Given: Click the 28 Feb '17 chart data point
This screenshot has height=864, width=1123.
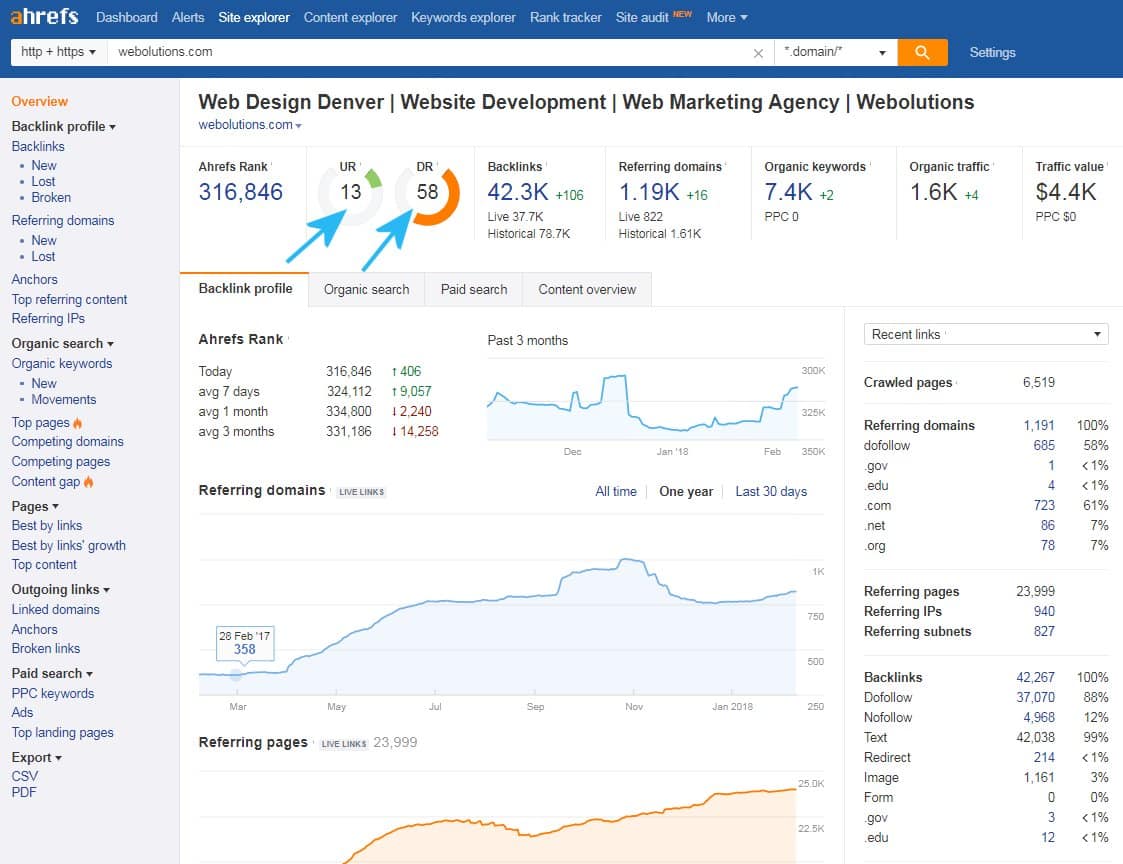Looking at the screenshot, I should pos(236,674).
